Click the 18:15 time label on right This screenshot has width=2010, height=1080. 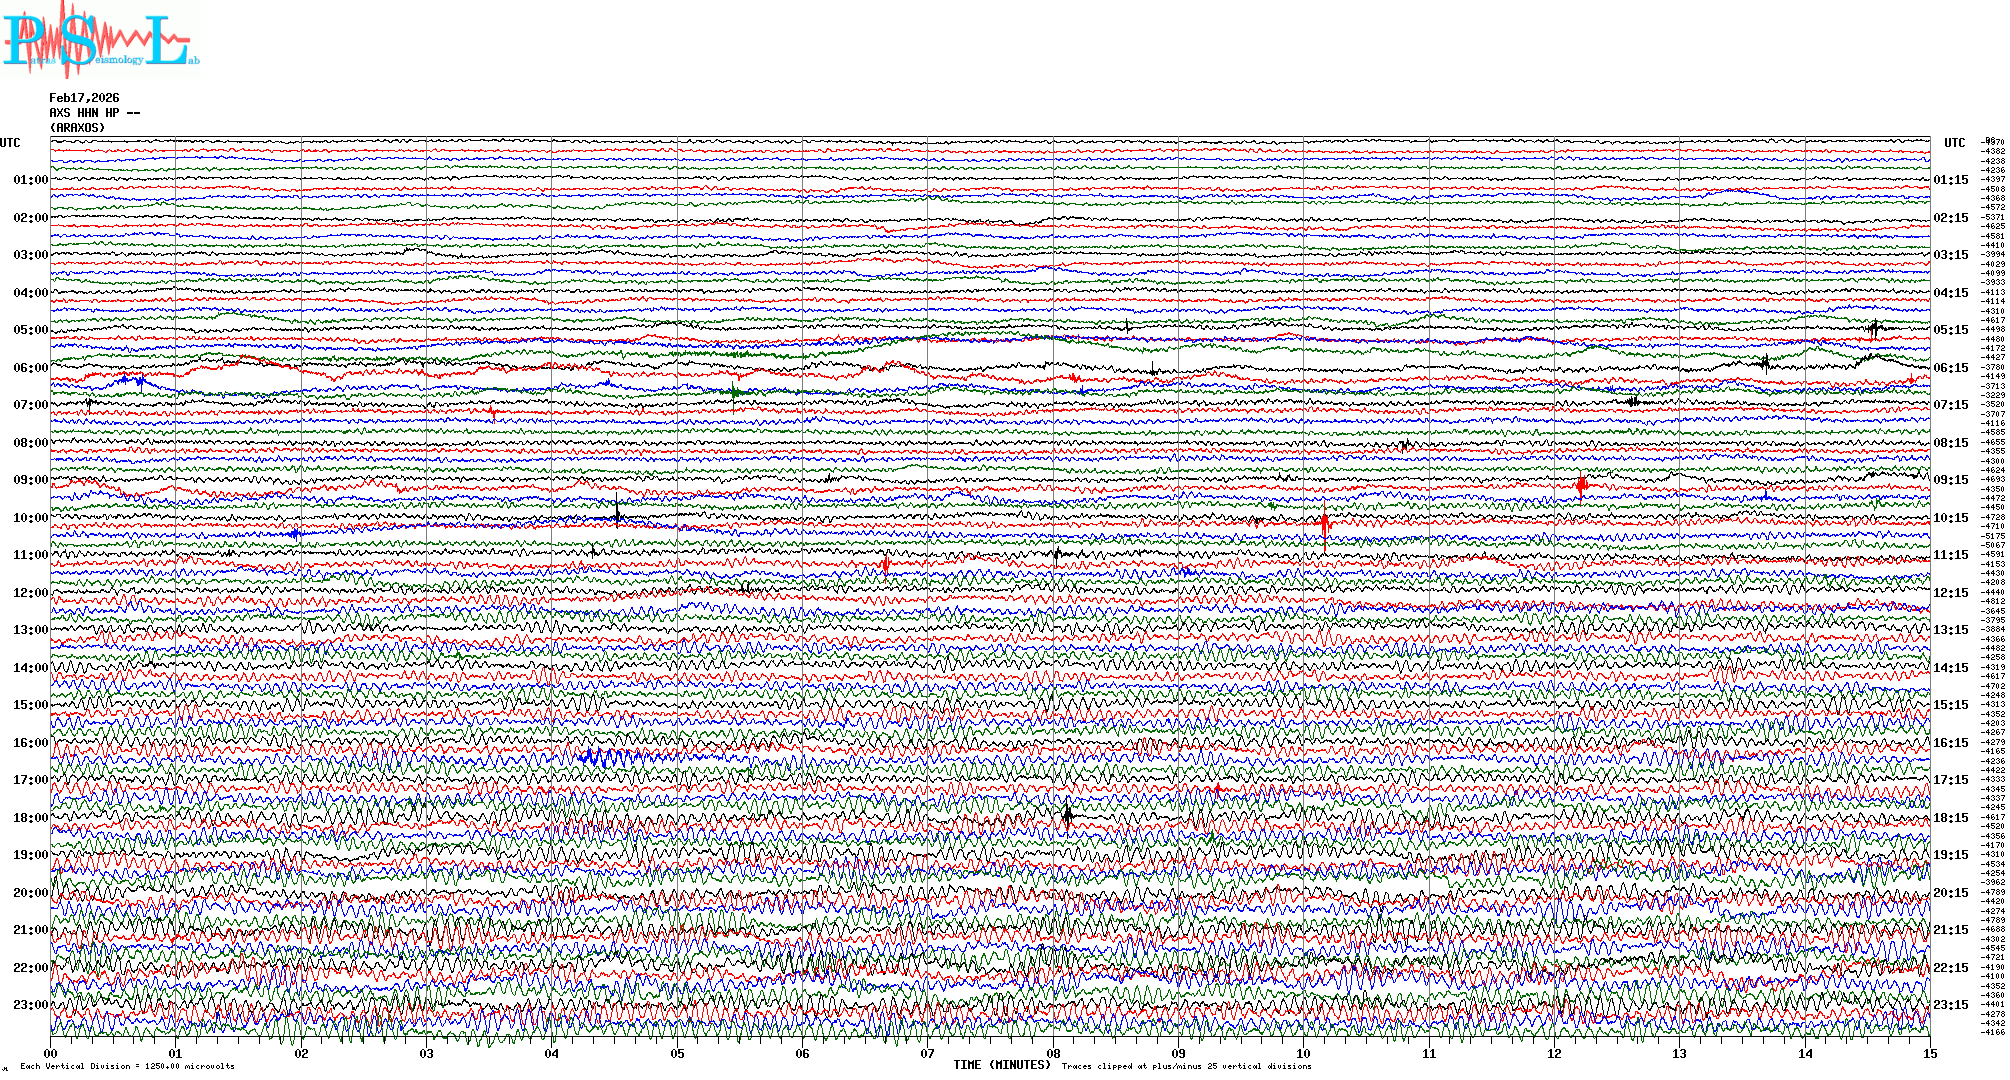click(x=1950, y=818)
